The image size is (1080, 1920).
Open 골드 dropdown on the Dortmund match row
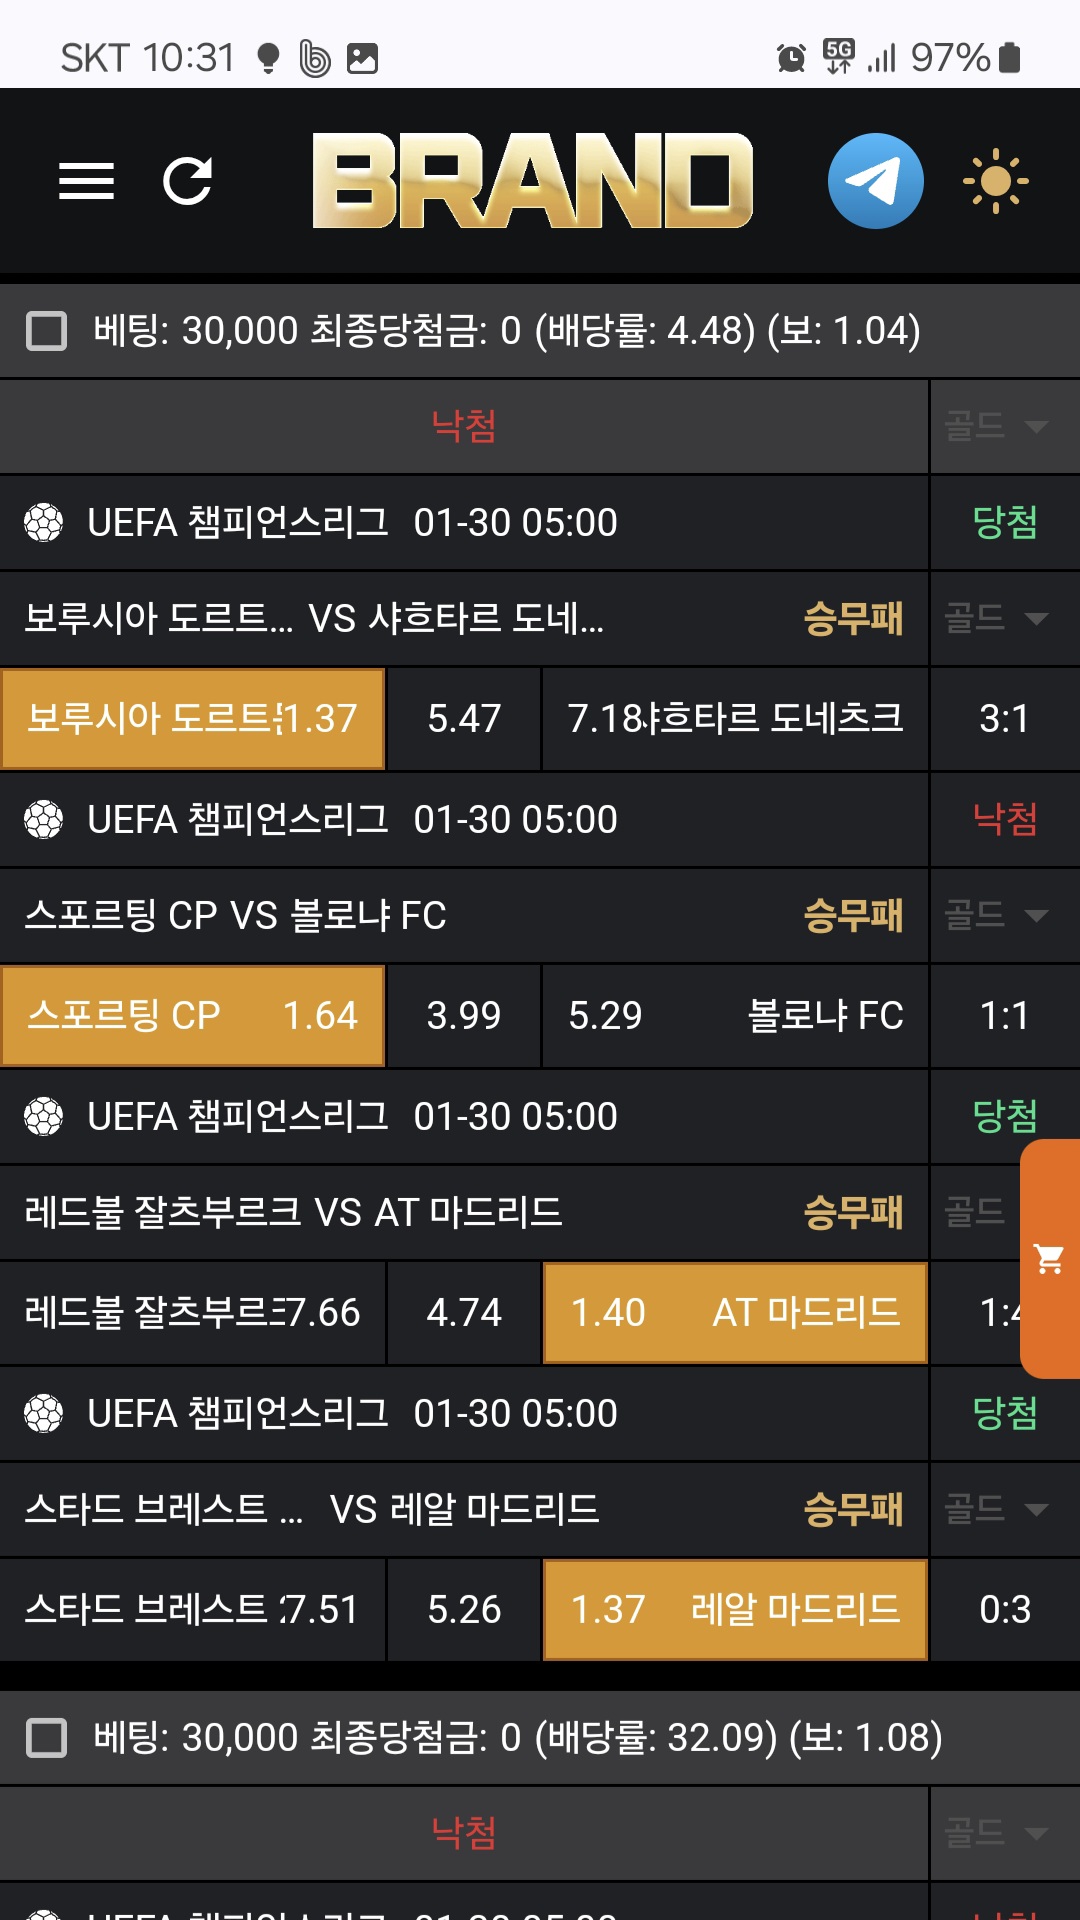tap(997, 618)
